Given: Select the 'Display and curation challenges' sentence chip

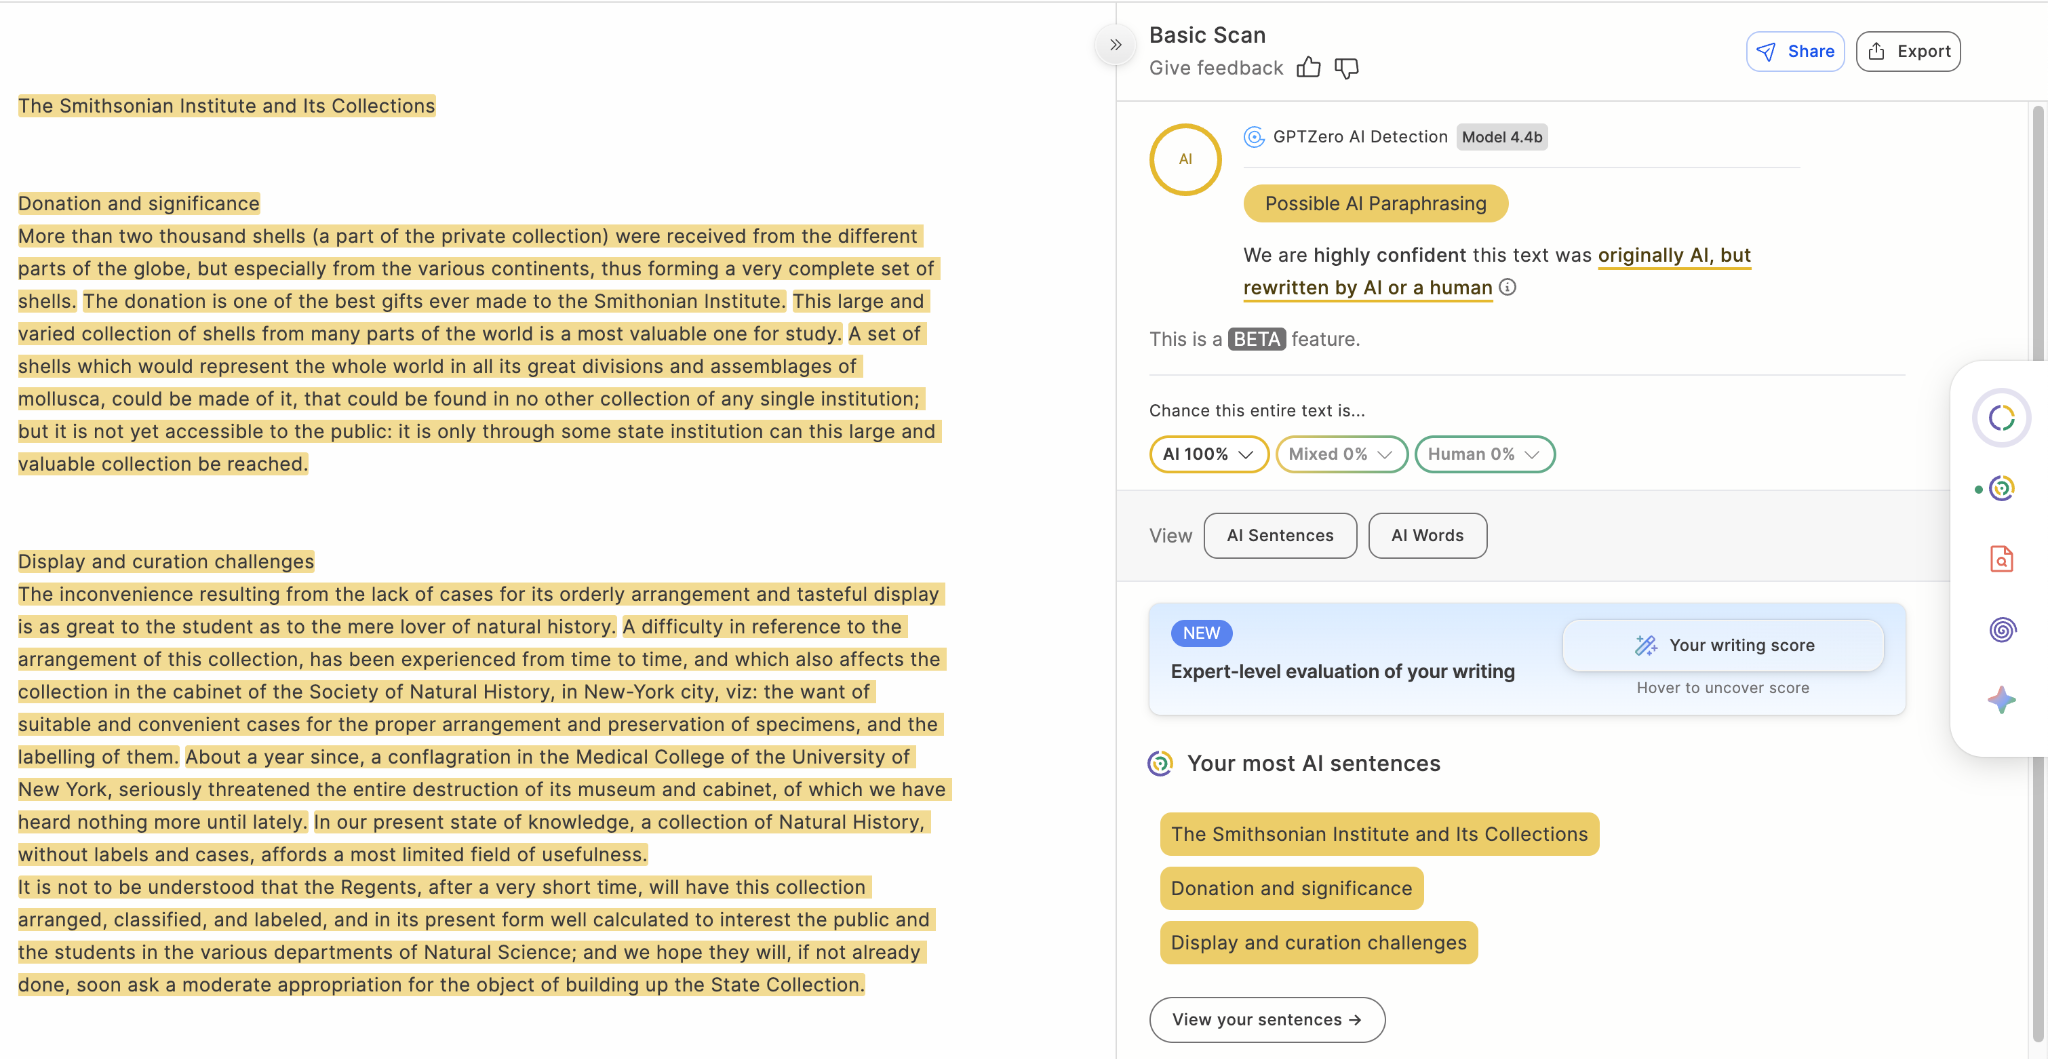Looking at the screenshot, I should (1318, 943).
